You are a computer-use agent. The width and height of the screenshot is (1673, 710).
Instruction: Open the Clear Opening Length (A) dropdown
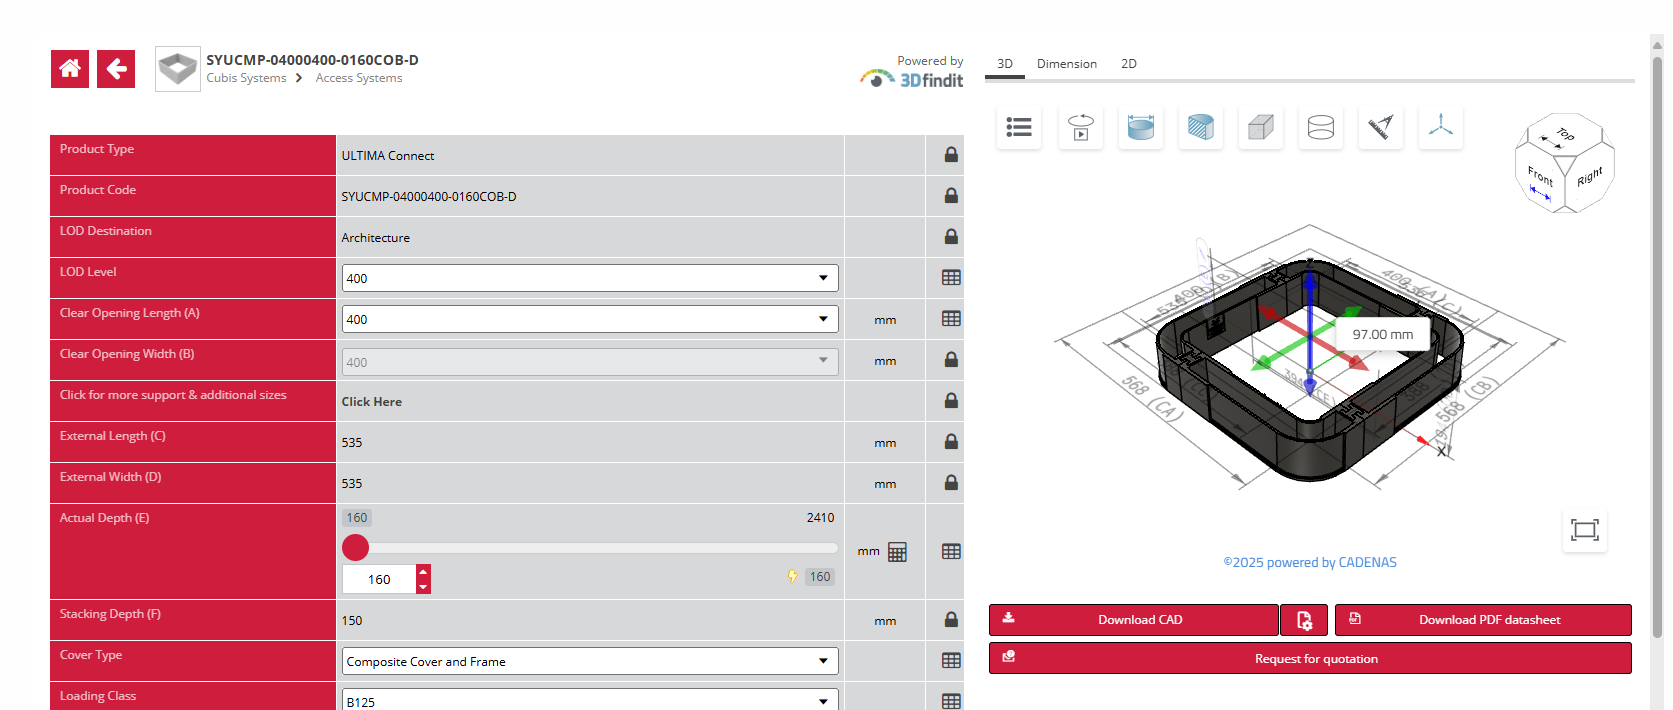590,319
